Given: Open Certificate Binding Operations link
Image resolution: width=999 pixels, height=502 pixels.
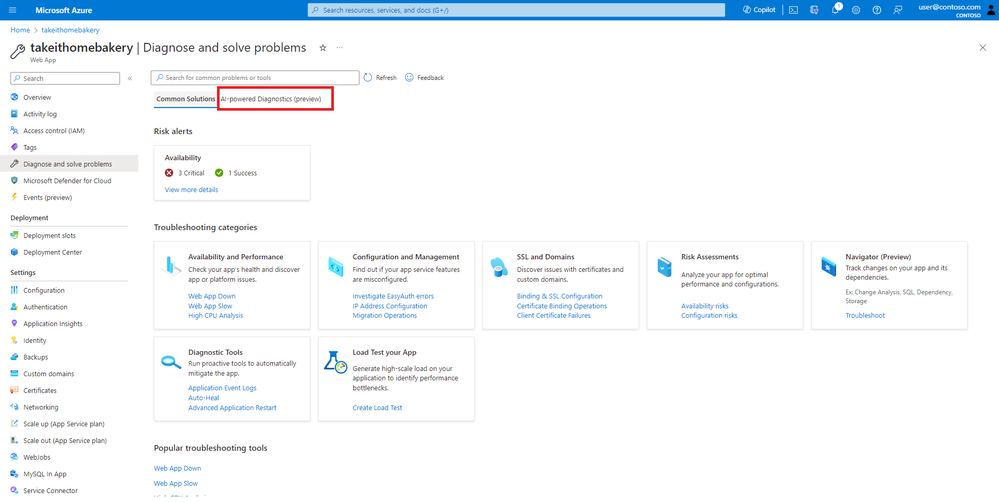Looking at the screenshot, I should [562, 306].
